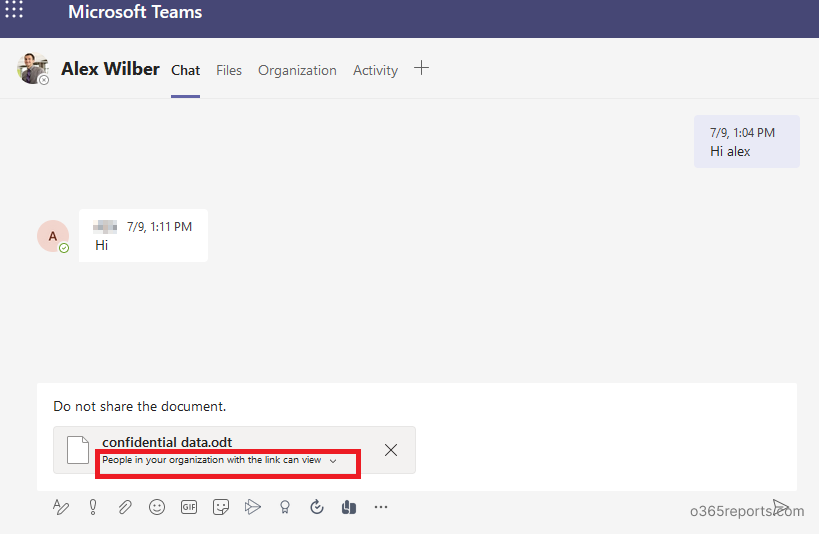Click the confidential data.odt file name
The width and height of the screenshot is (819, 534).
click(167, 442)
